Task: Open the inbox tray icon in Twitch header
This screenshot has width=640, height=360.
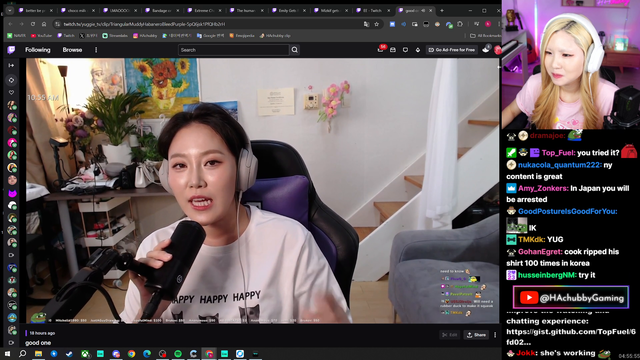Action: (x=393, y=50)
